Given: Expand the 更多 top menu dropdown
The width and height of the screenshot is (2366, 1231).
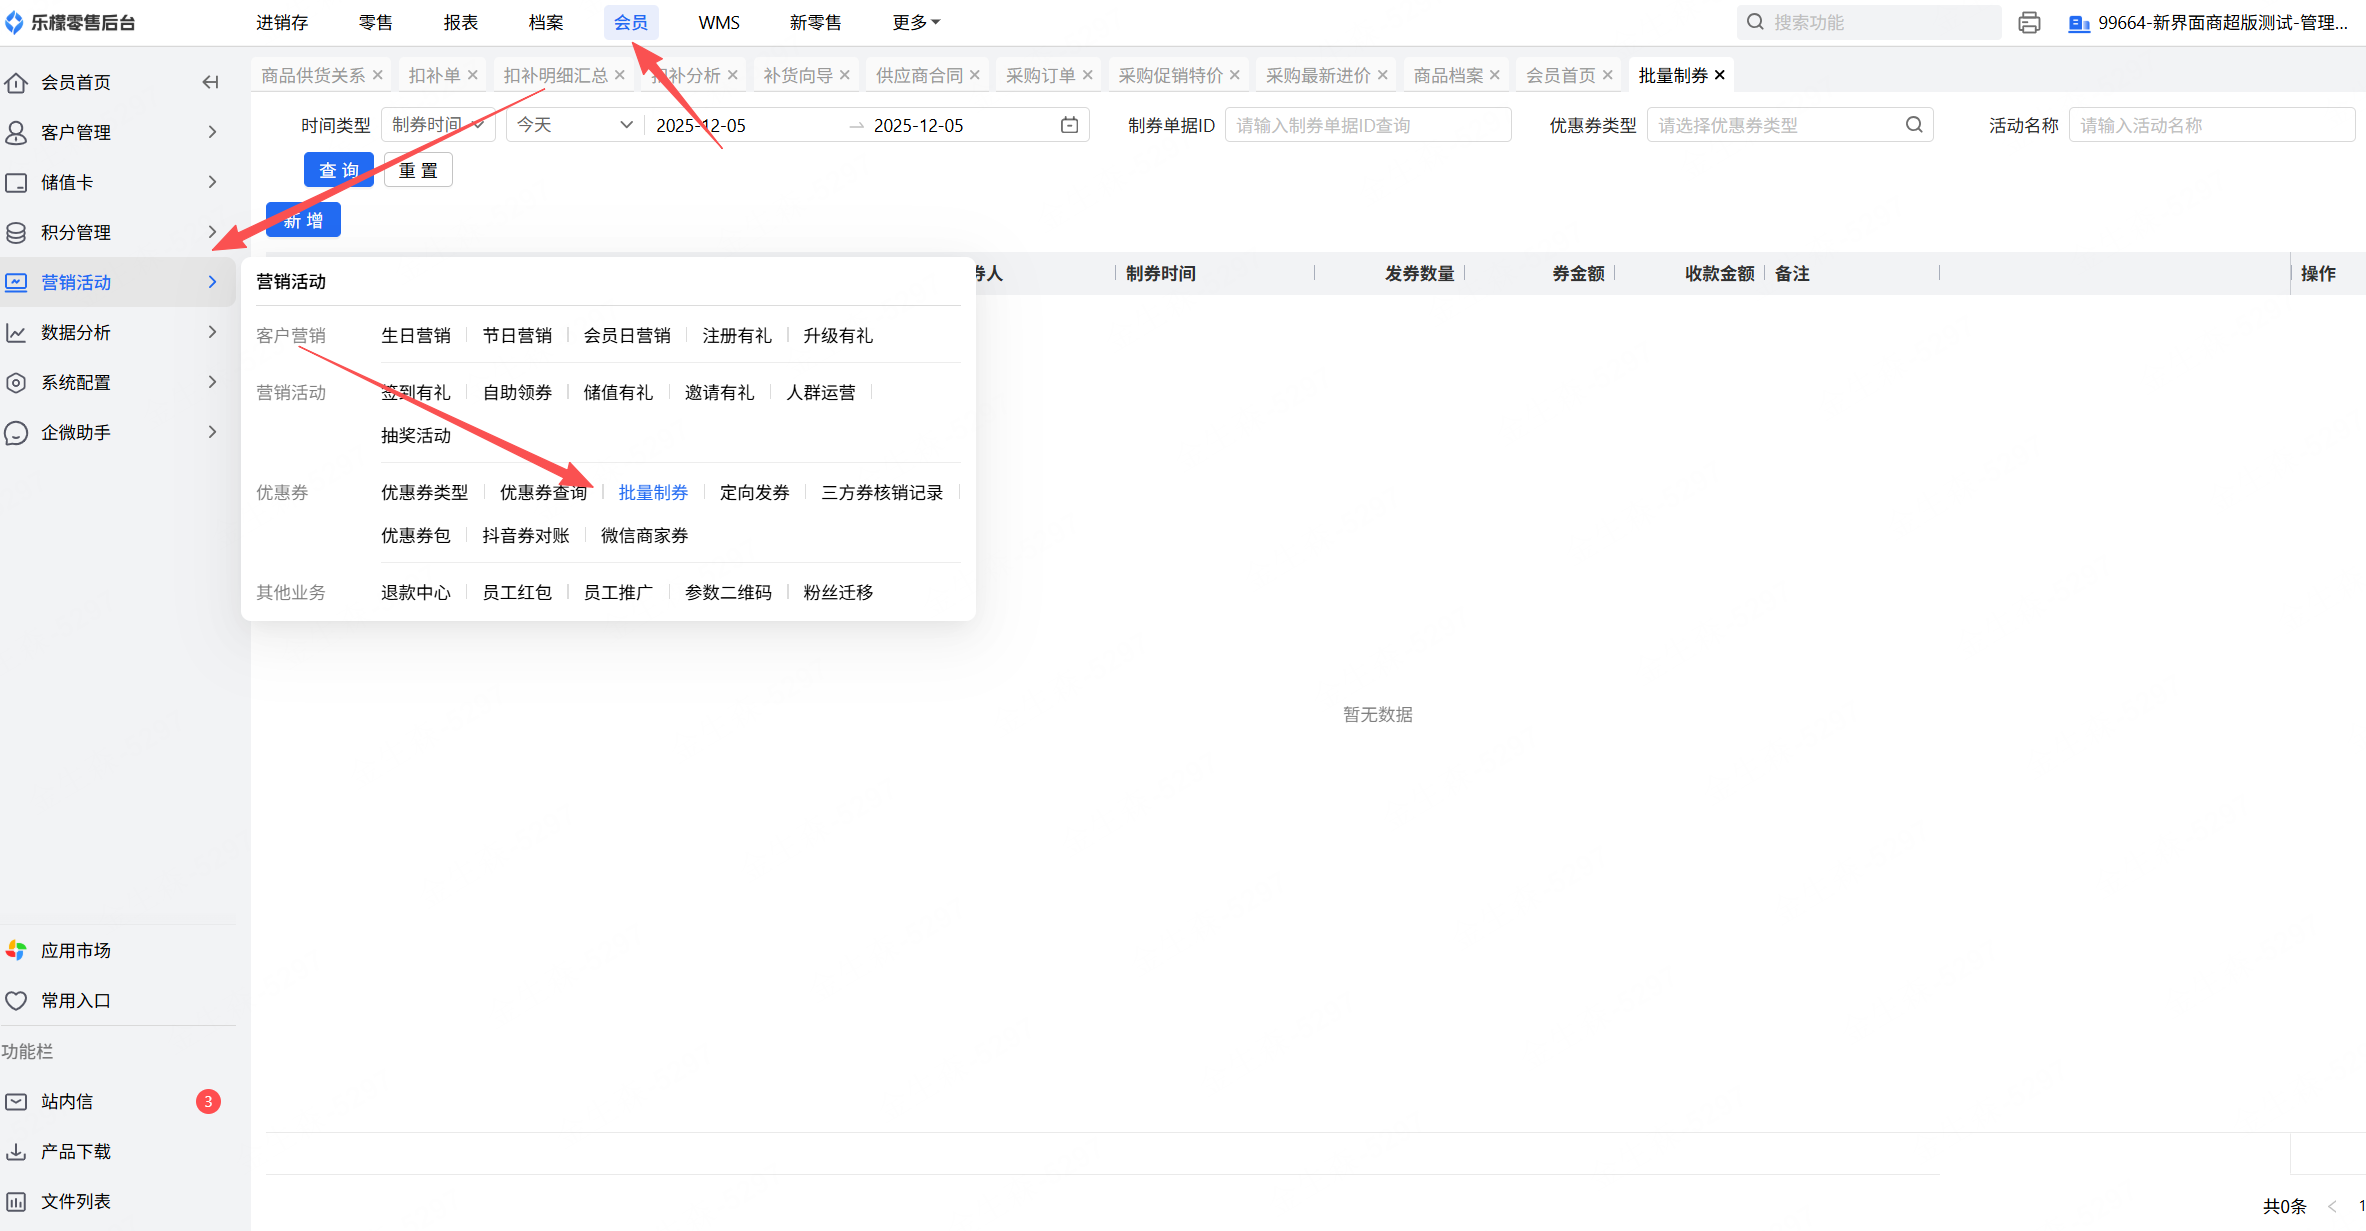Looking at the screenshot, I should 915,22.
